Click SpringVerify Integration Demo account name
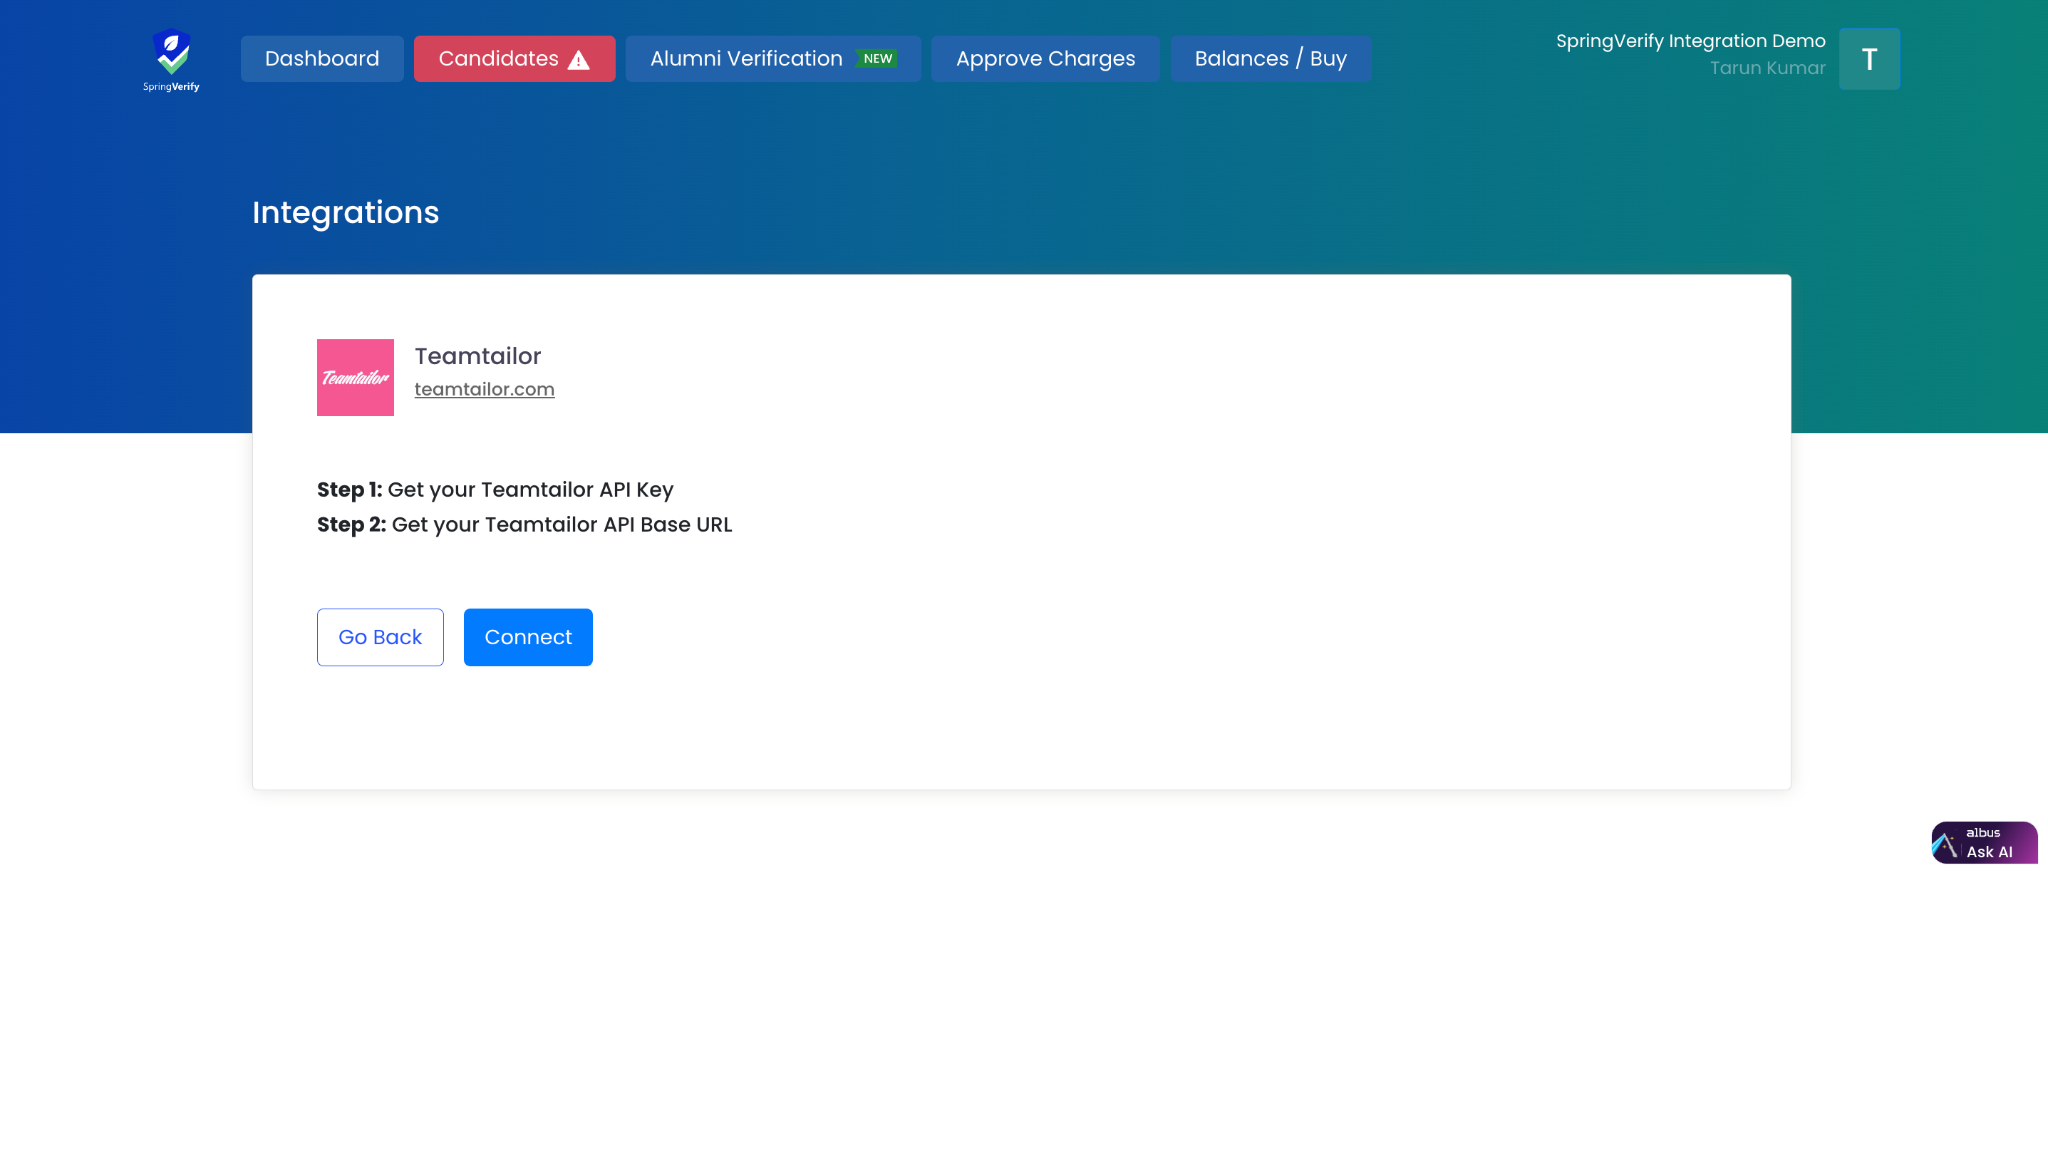The height and width of the screenshot is (1156, 2048). point(1690,41)
